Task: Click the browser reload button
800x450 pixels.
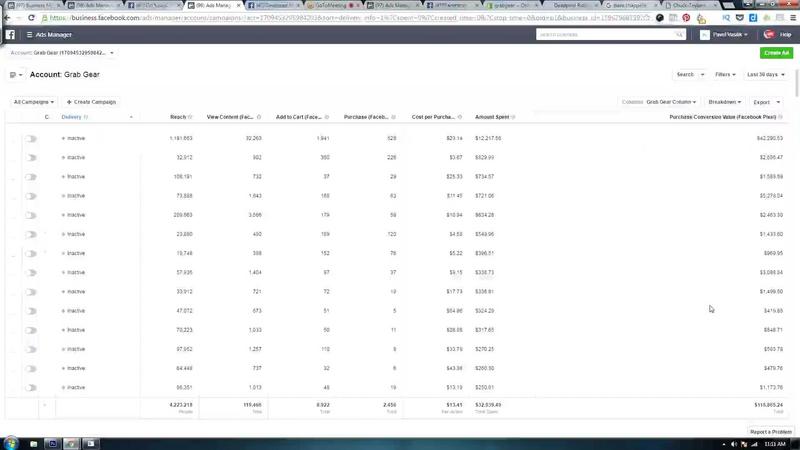Action: [31, 18]
